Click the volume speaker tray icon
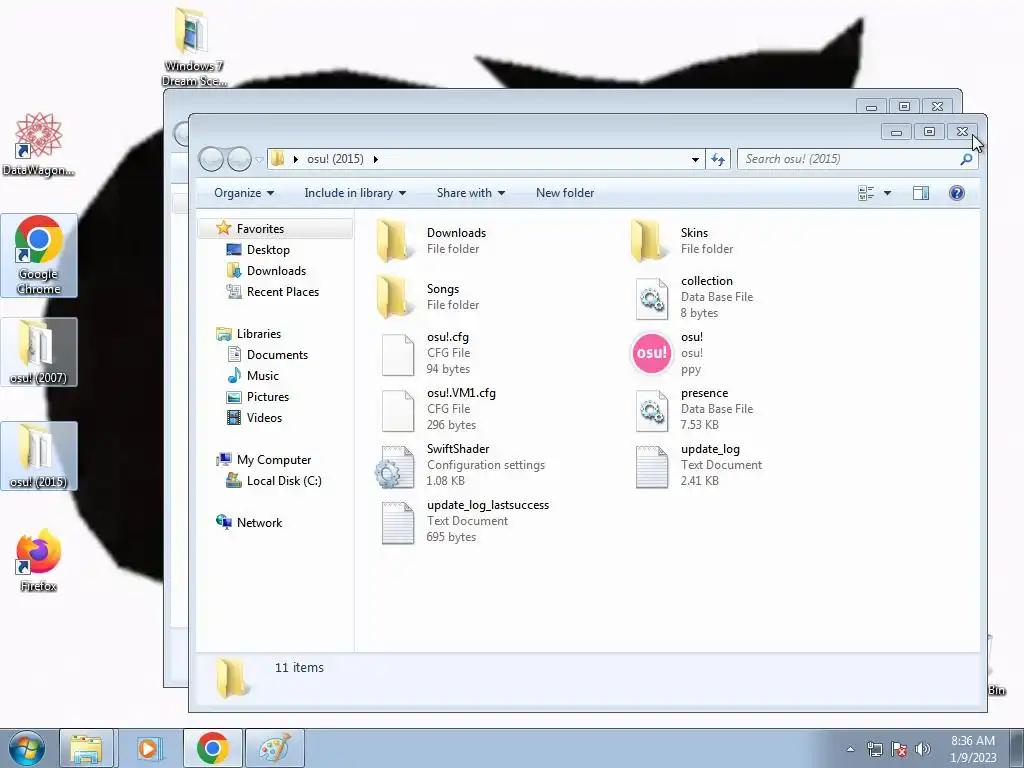This screenshot has width=1024, height=768. pos(922,749)
